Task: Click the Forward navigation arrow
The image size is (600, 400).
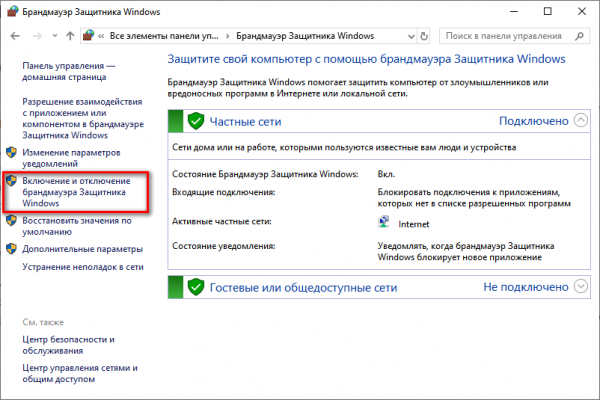Action: coord(37,36)
